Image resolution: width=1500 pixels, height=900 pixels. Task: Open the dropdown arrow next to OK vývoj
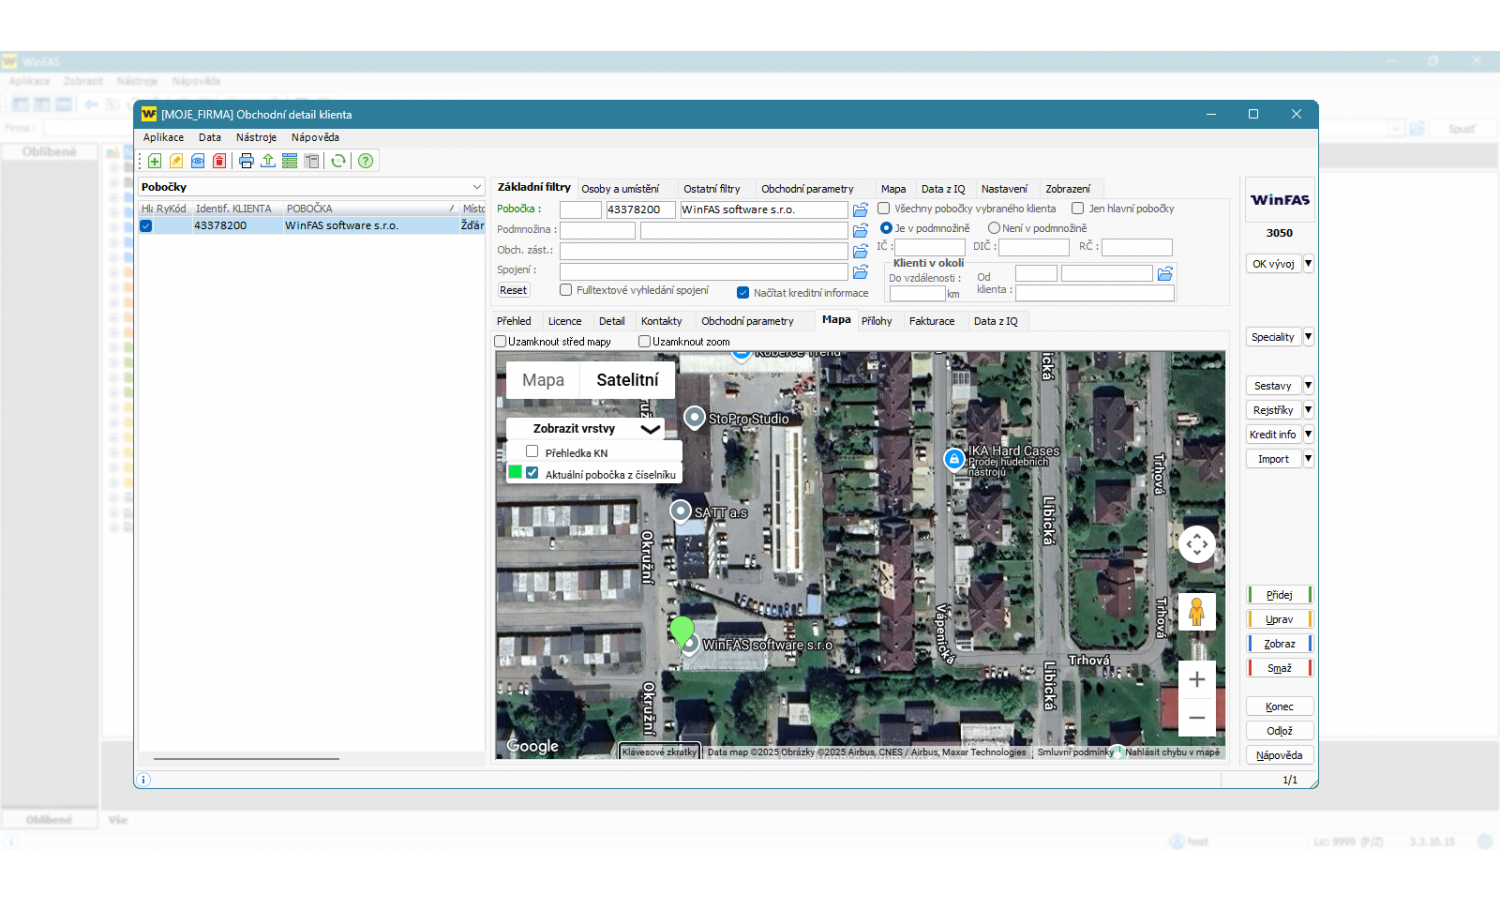(x=1308, y=264)
